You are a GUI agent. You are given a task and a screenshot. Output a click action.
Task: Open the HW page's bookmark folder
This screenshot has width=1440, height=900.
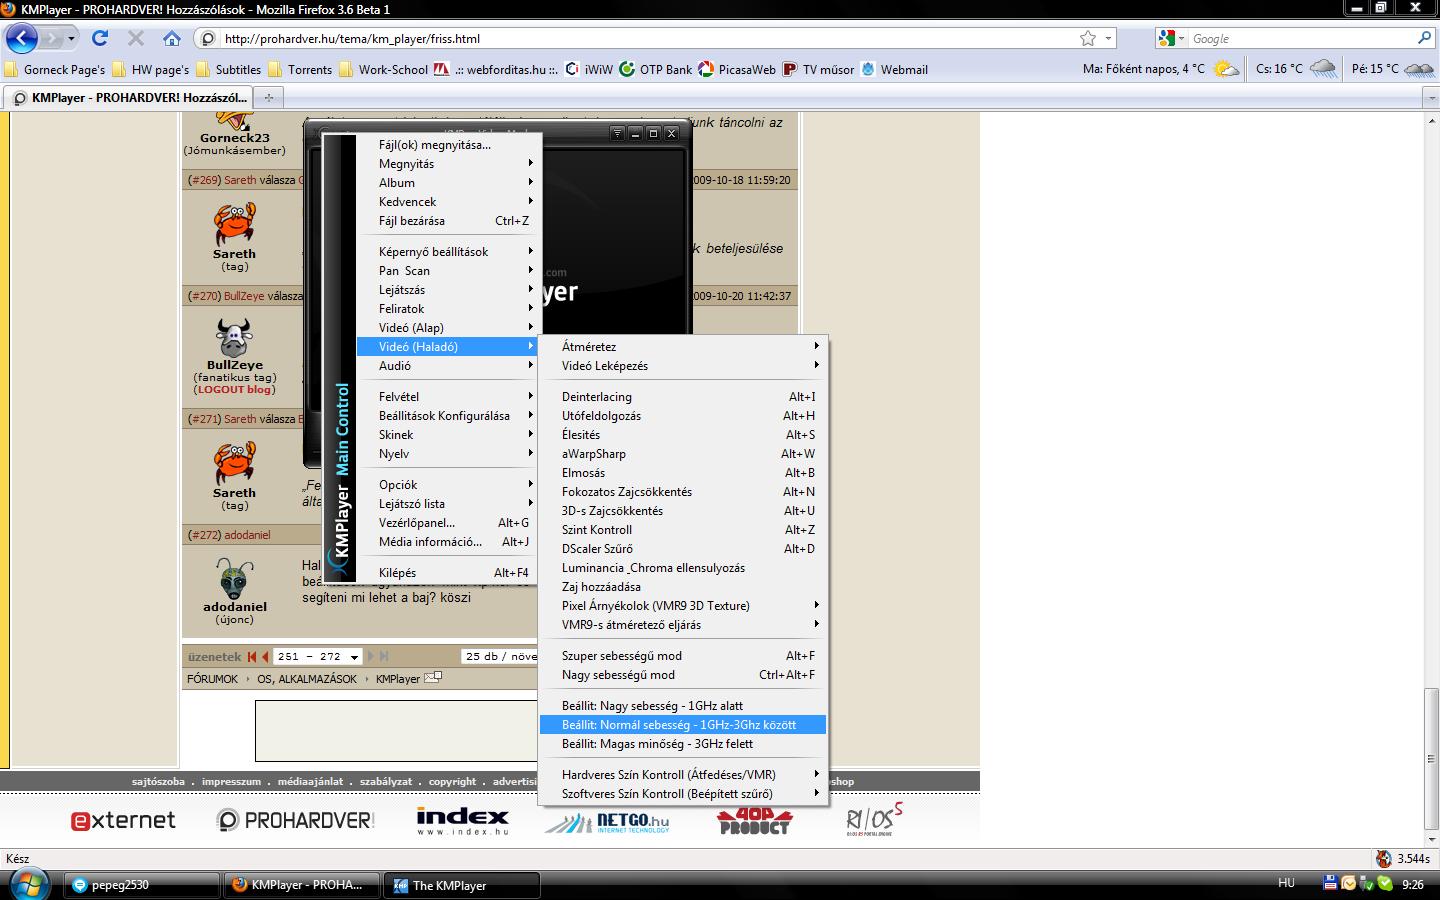(150, 69)
